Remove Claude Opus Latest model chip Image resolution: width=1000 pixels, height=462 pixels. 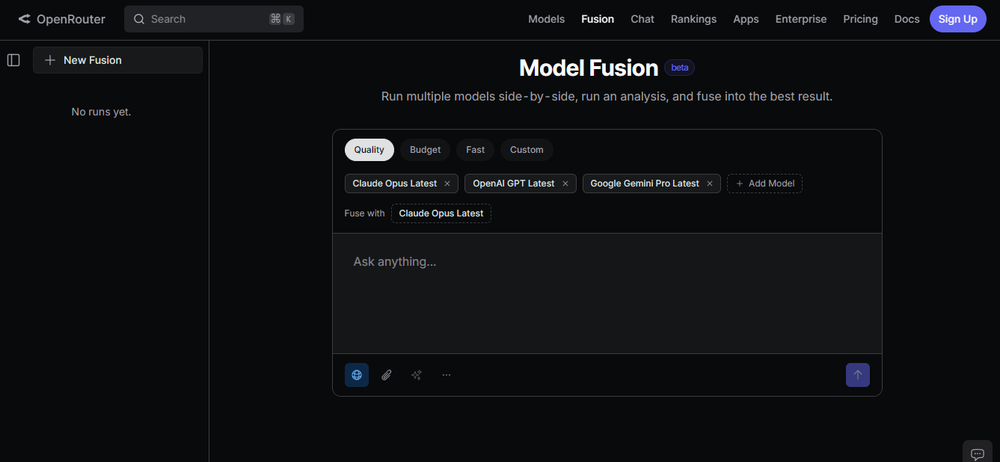tap(447, 184)
